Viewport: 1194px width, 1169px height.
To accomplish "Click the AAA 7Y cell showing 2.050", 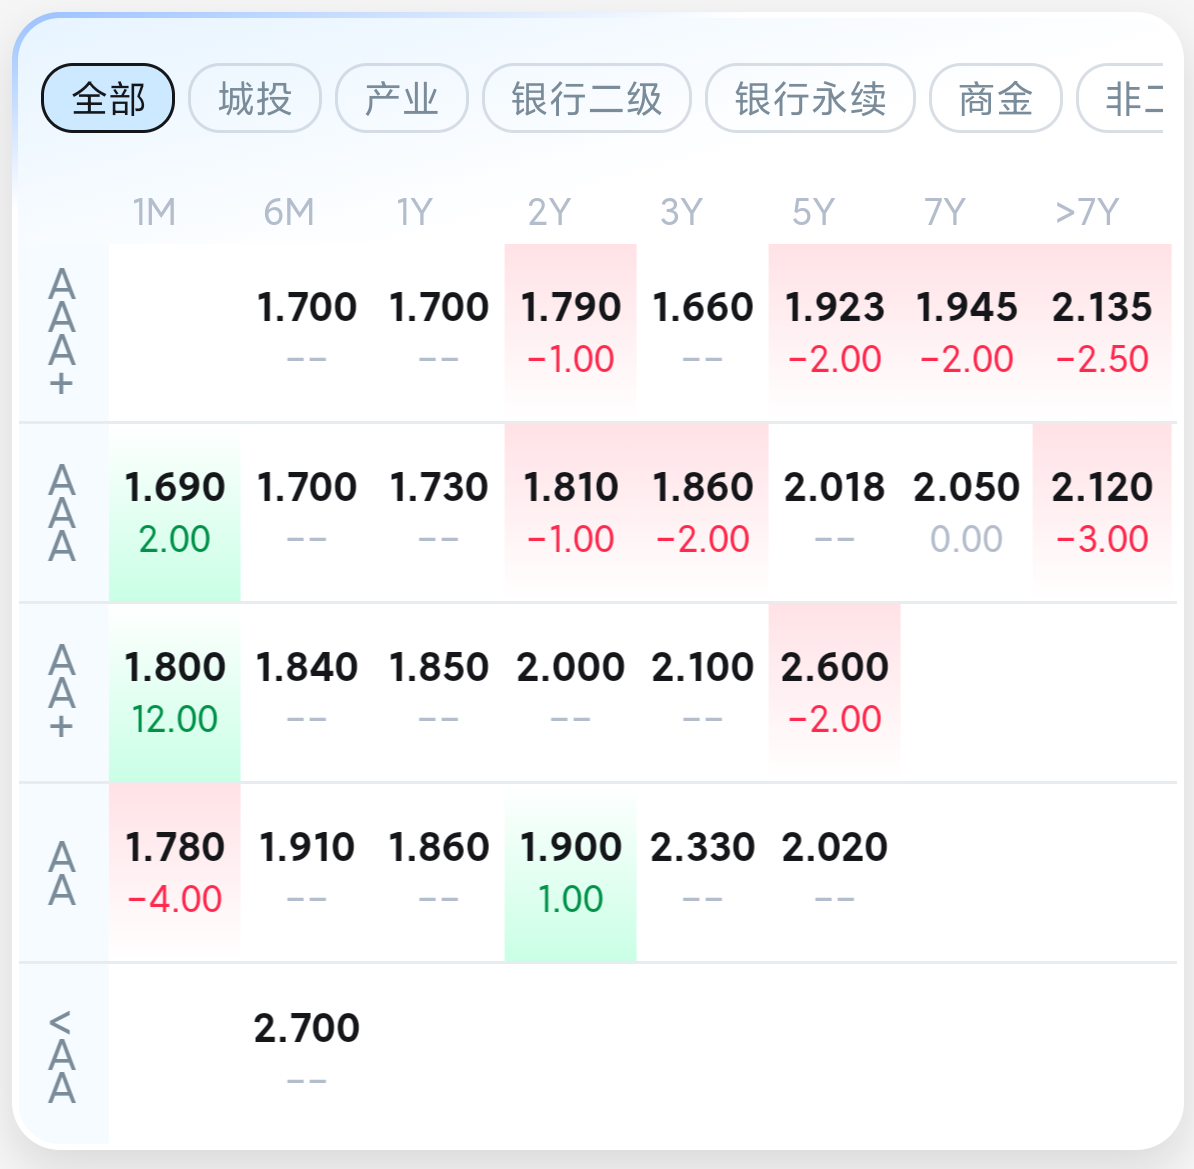I will click(x=966, y=513).
